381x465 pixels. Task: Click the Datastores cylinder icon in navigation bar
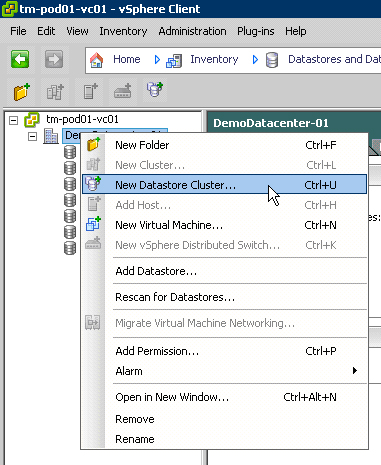click(272, 60)
